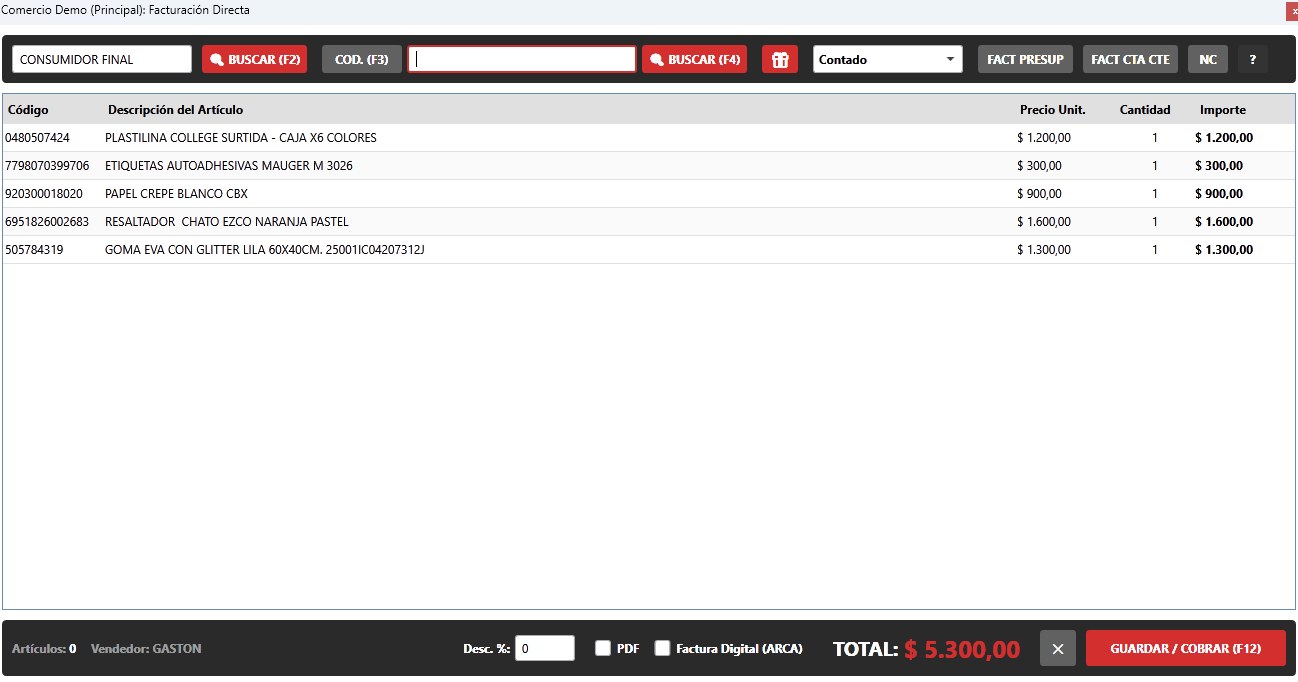Click the bold $ 1.600,00 importe amount

1224,222
